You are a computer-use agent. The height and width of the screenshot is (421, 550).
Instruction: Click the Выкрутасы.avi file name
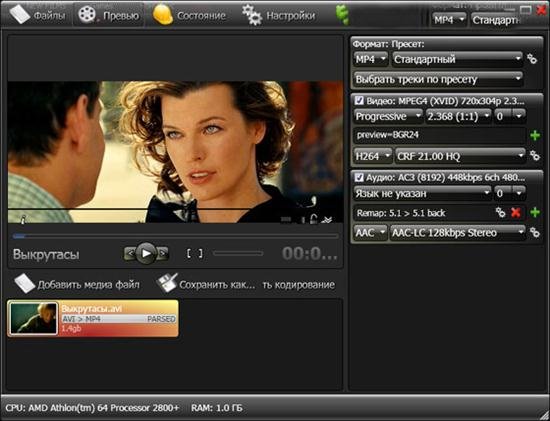point(92,309)
